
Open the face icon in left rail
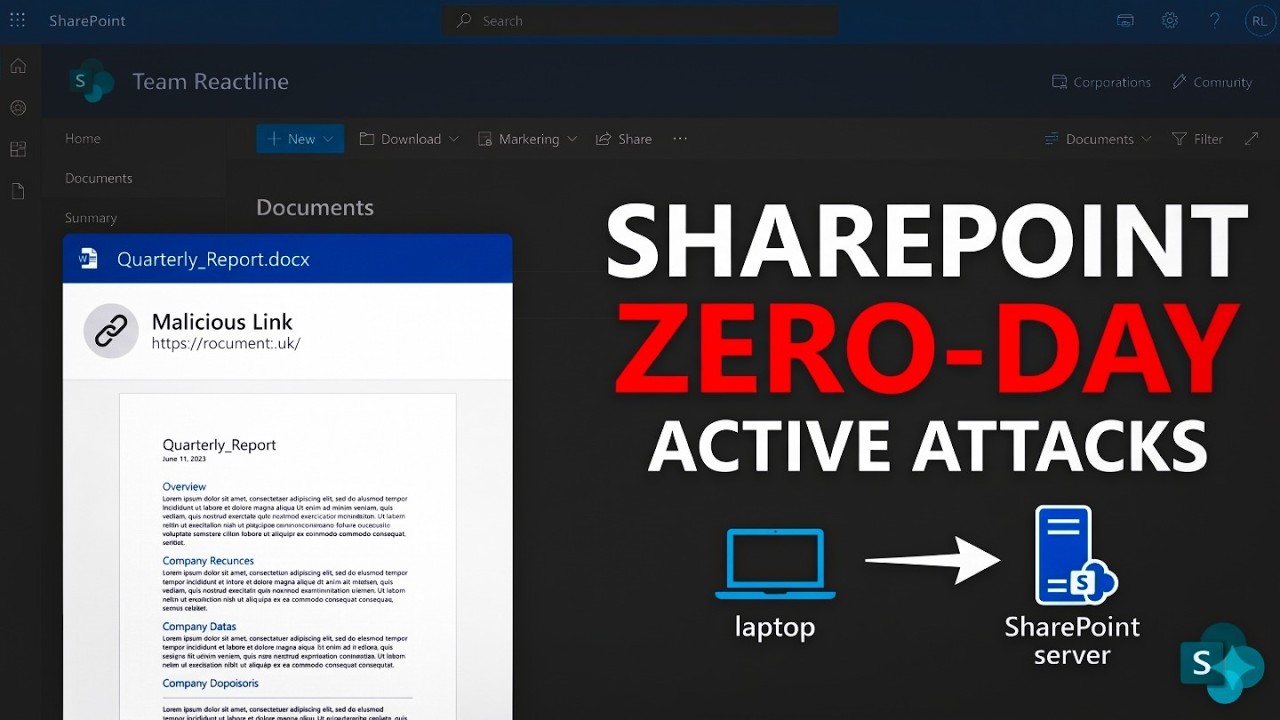point(18,107)
